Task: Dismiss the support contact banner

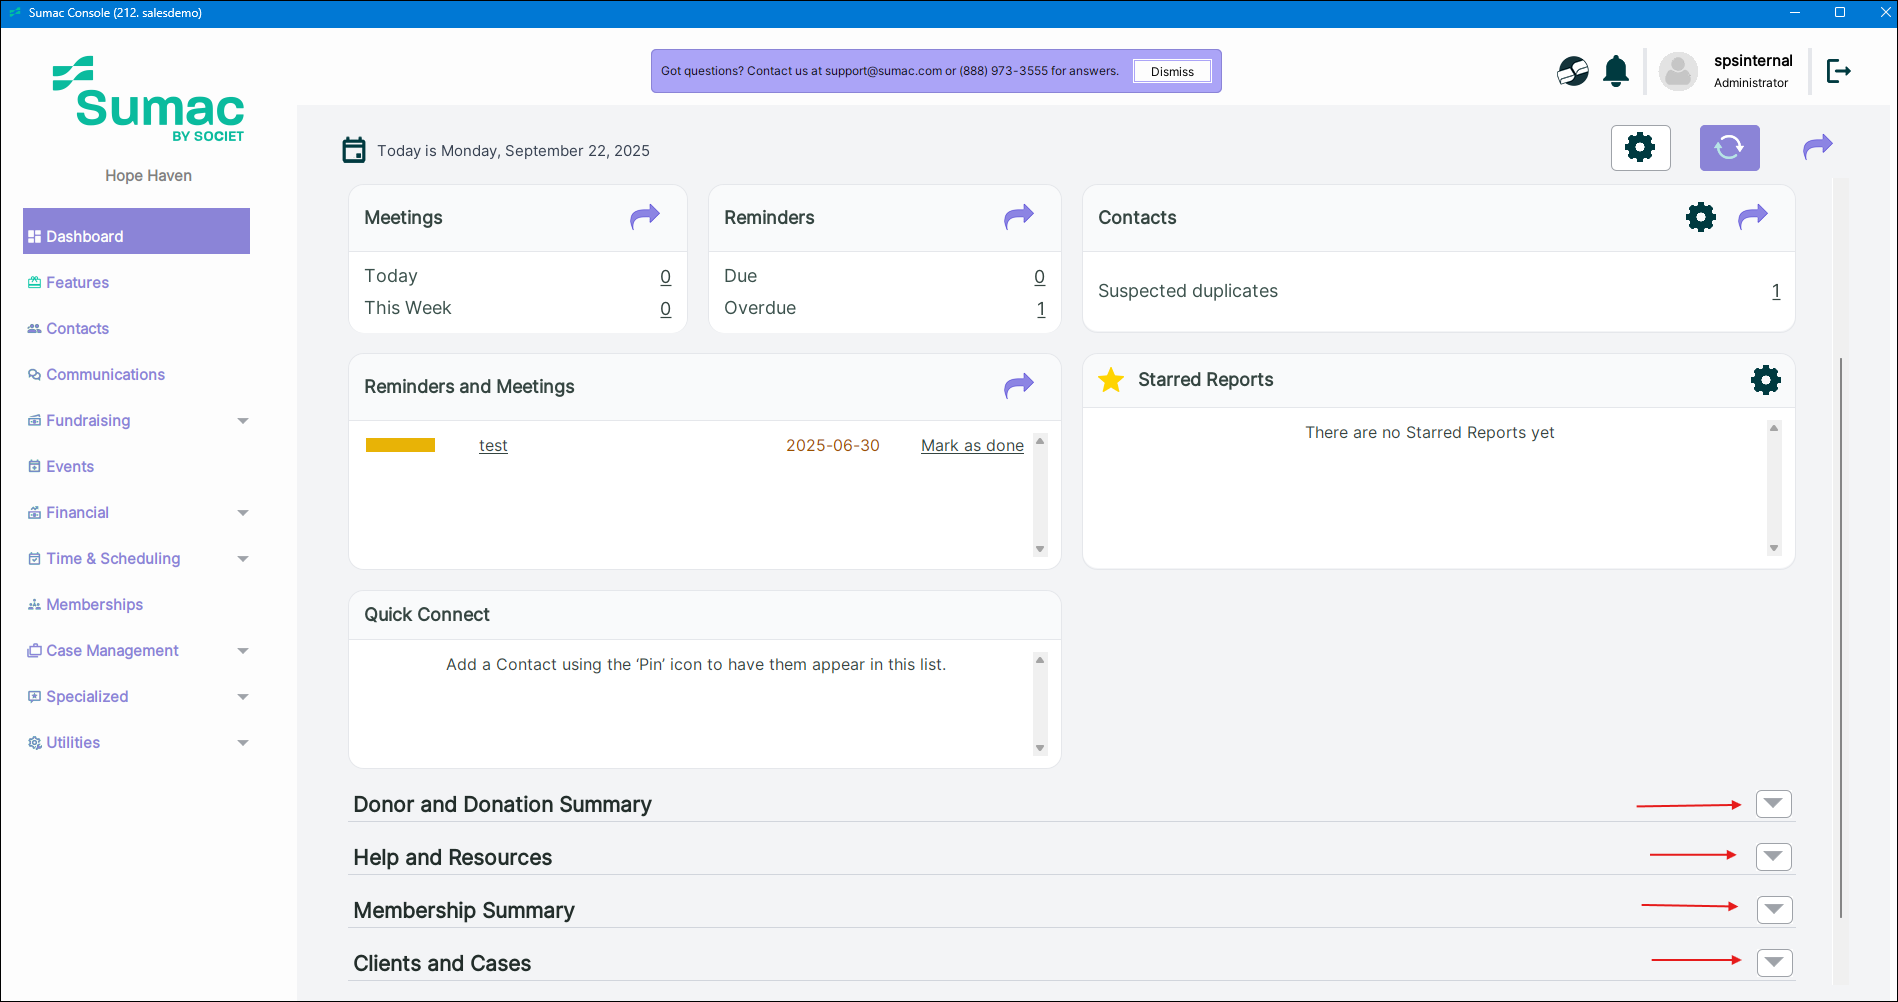Action: pyautogui.click(x=1171, y=72)
